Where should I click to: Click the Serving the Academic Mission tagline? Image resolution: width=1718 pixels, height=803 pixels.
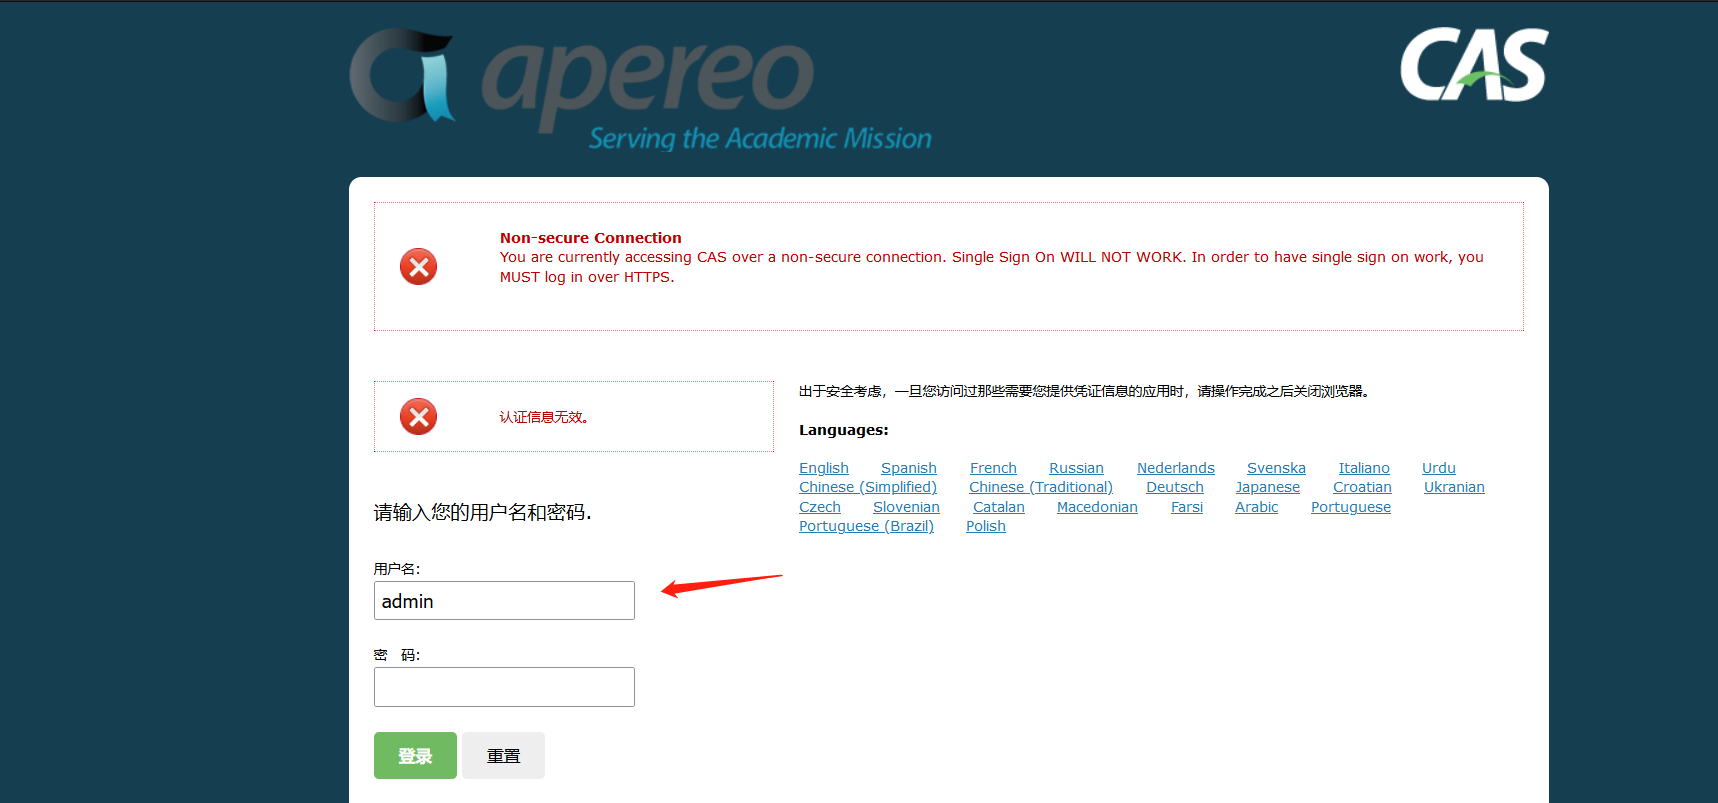pos(760,138)
